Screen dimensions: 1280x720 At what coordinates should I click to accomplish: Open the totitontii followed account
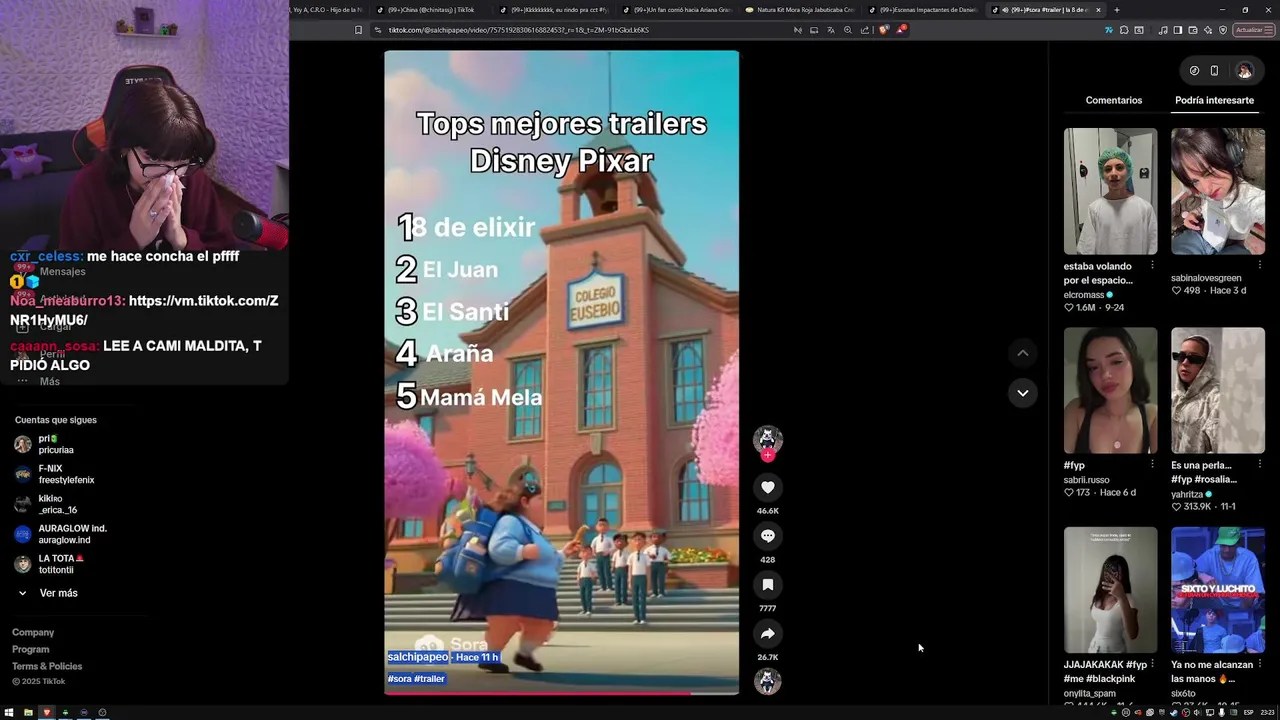(62, 564)
